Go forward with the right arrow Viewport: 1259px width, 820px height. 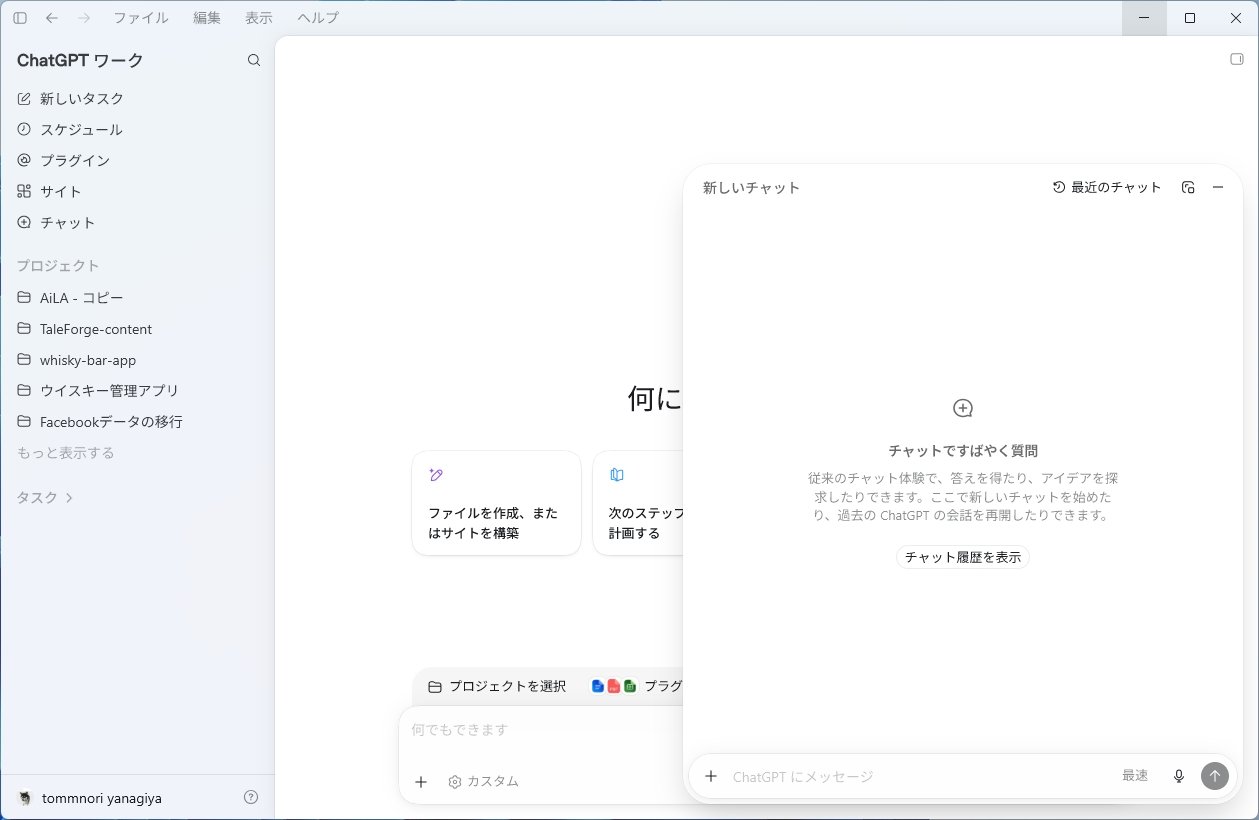[84, 18]
